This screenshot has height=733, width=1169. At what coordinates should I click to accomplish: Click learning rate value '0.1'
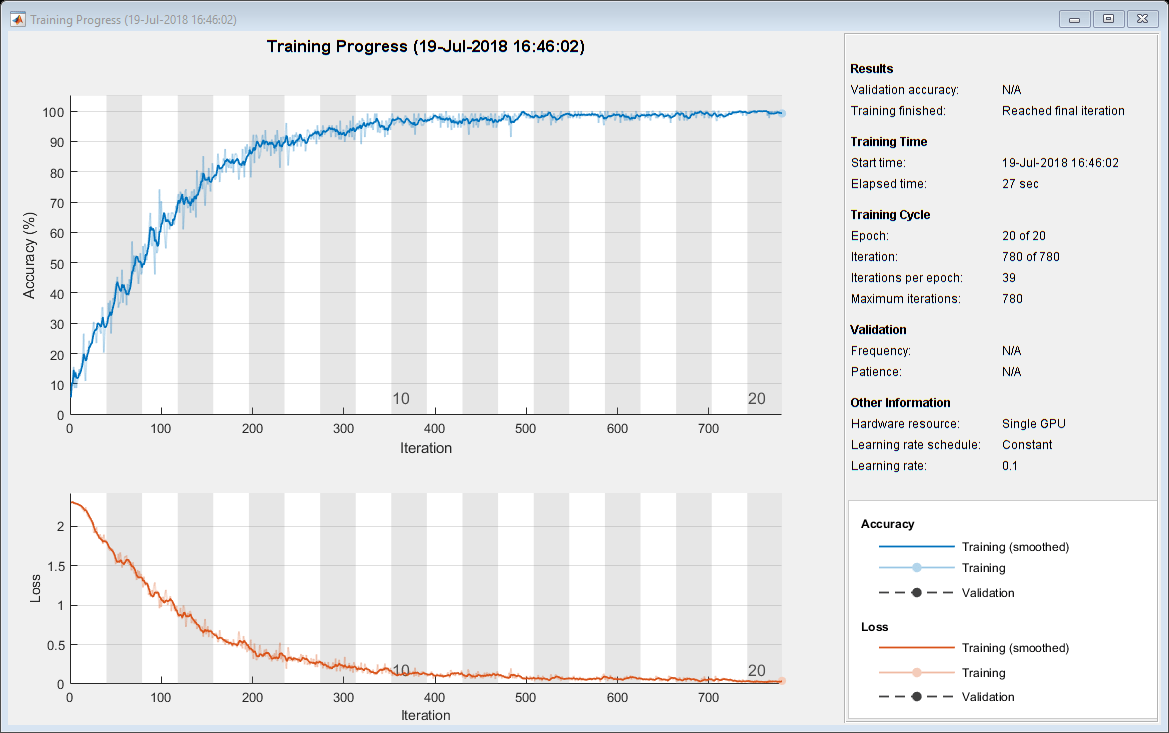[1009, 466]
